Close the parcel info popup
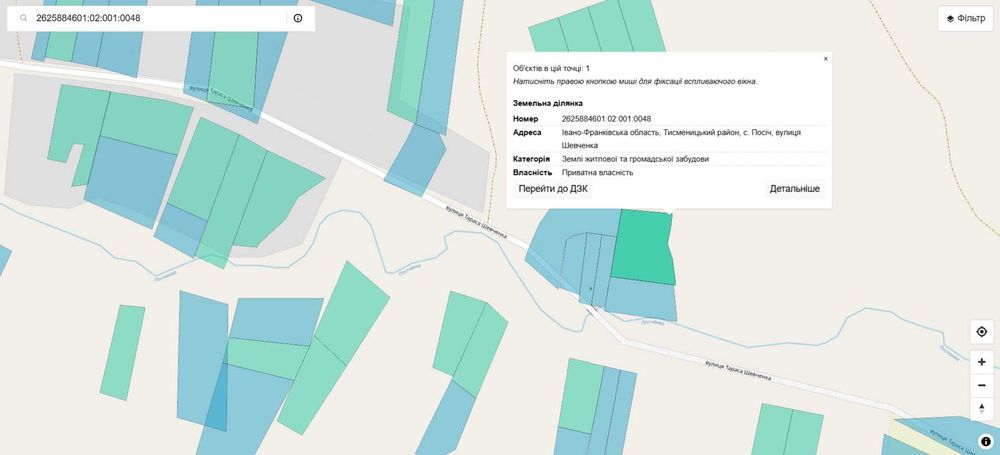 tap(825, 59)
